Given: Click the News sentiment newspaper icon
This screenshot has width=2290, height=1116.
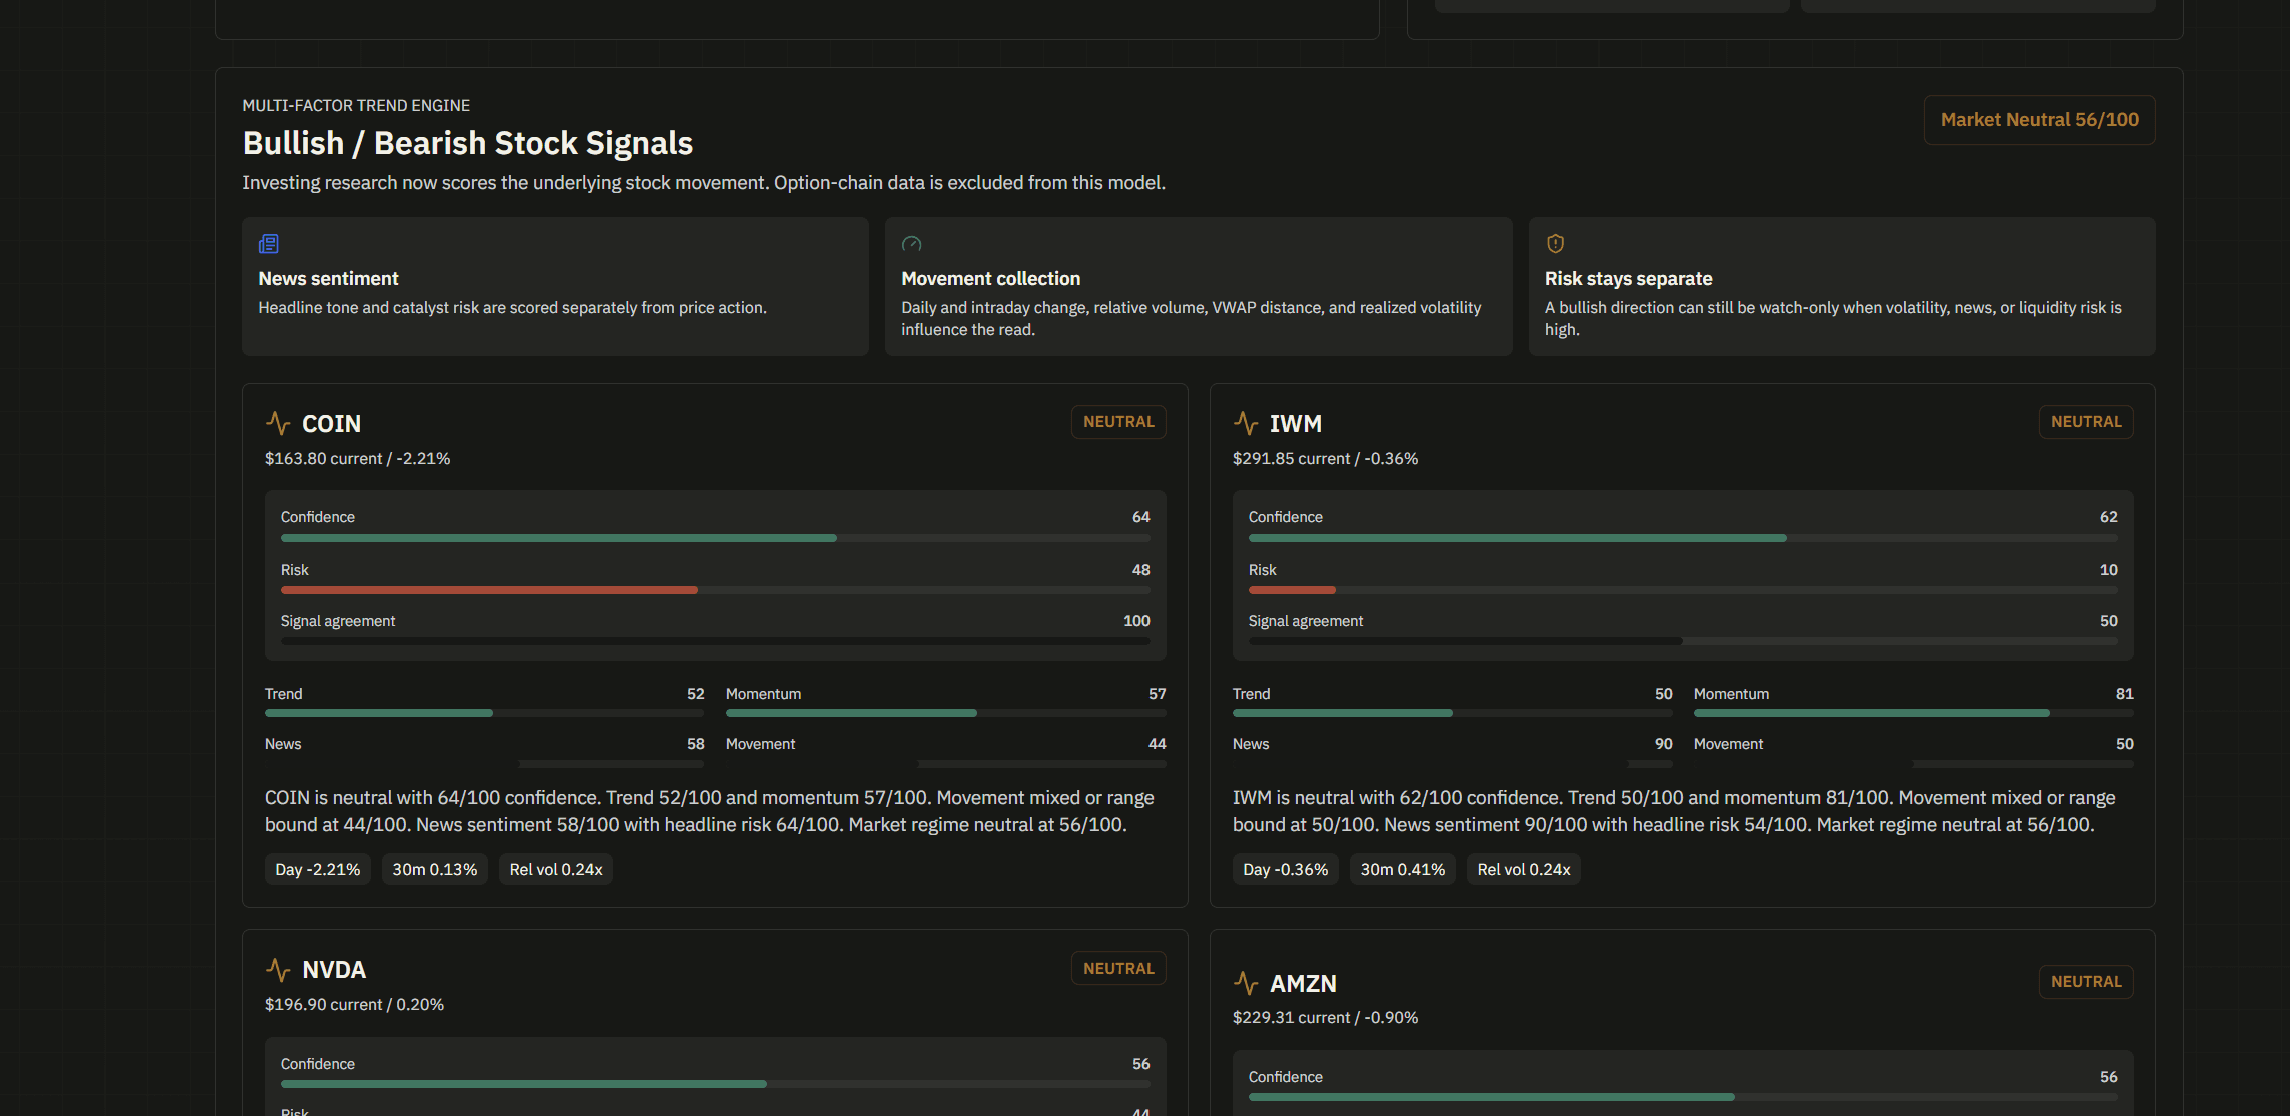Looking at the screenshot, I should pyautogui.click(x=269, y=244).
